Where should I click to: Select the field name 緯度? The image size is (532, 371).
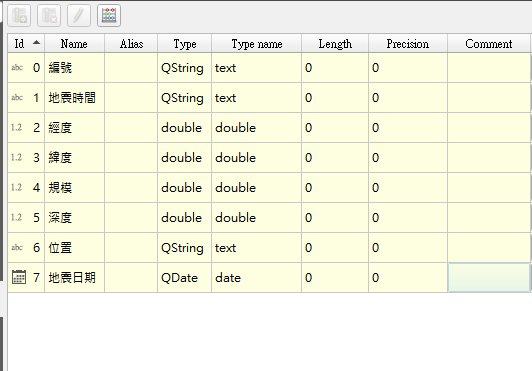pyautogui.click(x=60, y=157)
